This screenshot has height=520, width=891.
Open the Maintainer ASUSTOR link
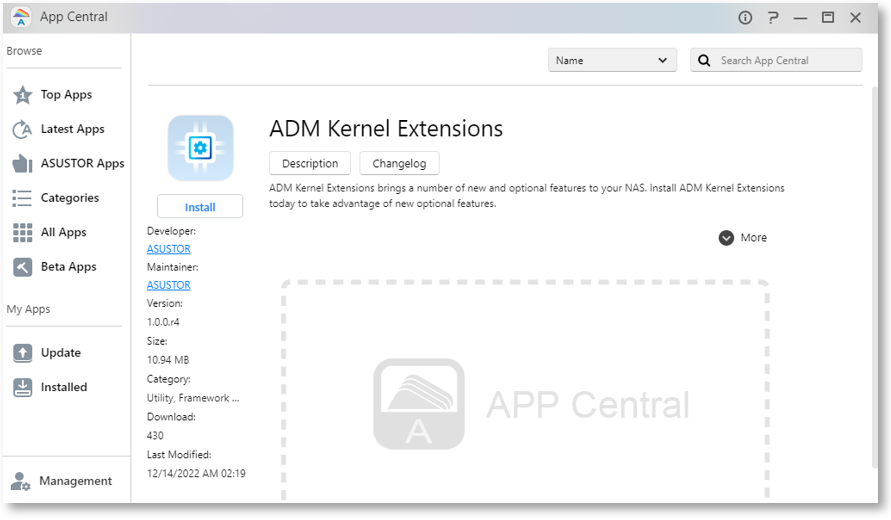169,285
